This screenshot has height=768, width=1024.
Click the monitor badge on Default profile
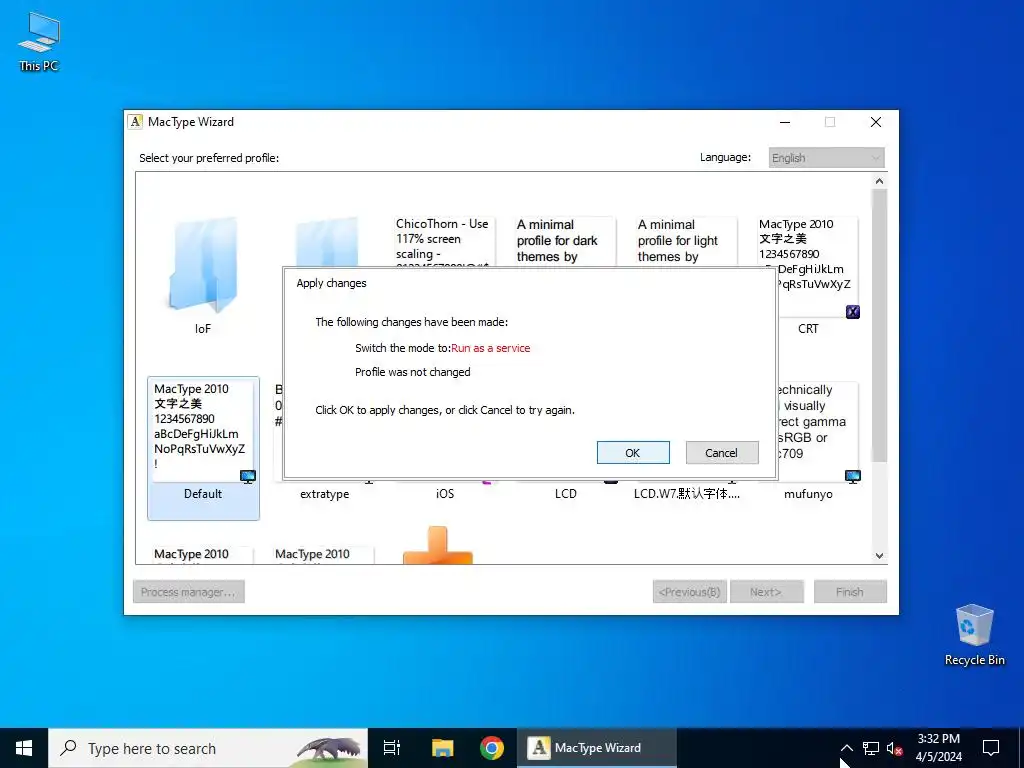click(248, 476)
